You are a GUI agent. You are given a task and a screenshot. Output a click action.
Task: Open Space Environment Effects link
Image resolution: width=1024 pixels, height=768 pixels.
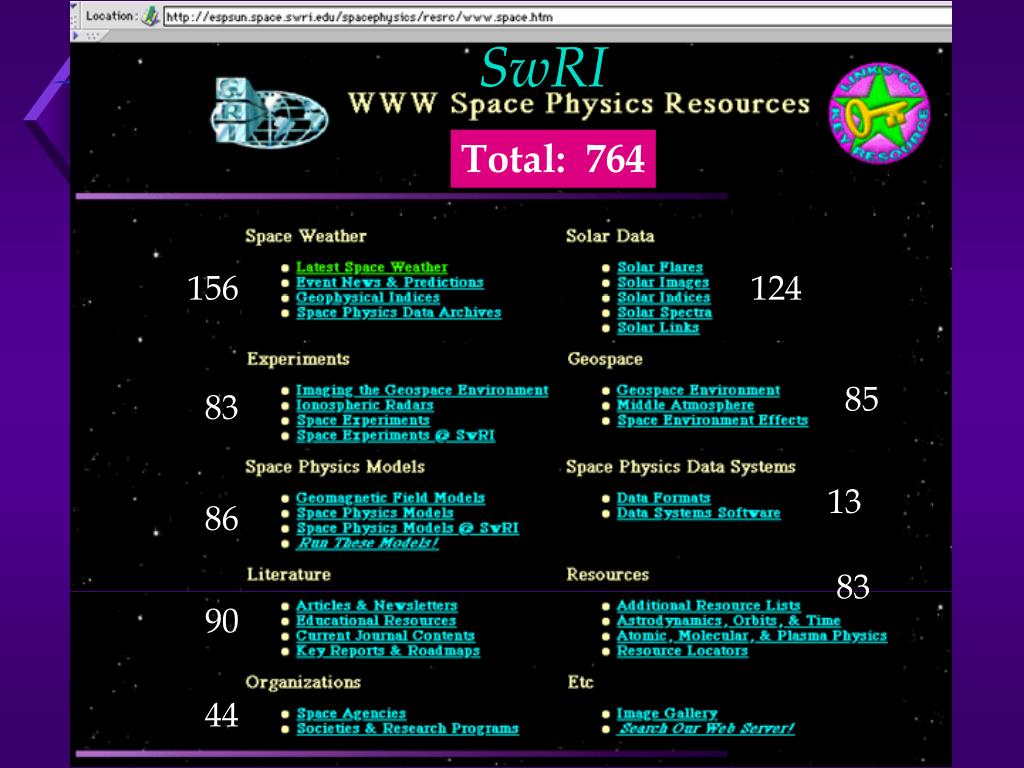(x=712, y=420)
